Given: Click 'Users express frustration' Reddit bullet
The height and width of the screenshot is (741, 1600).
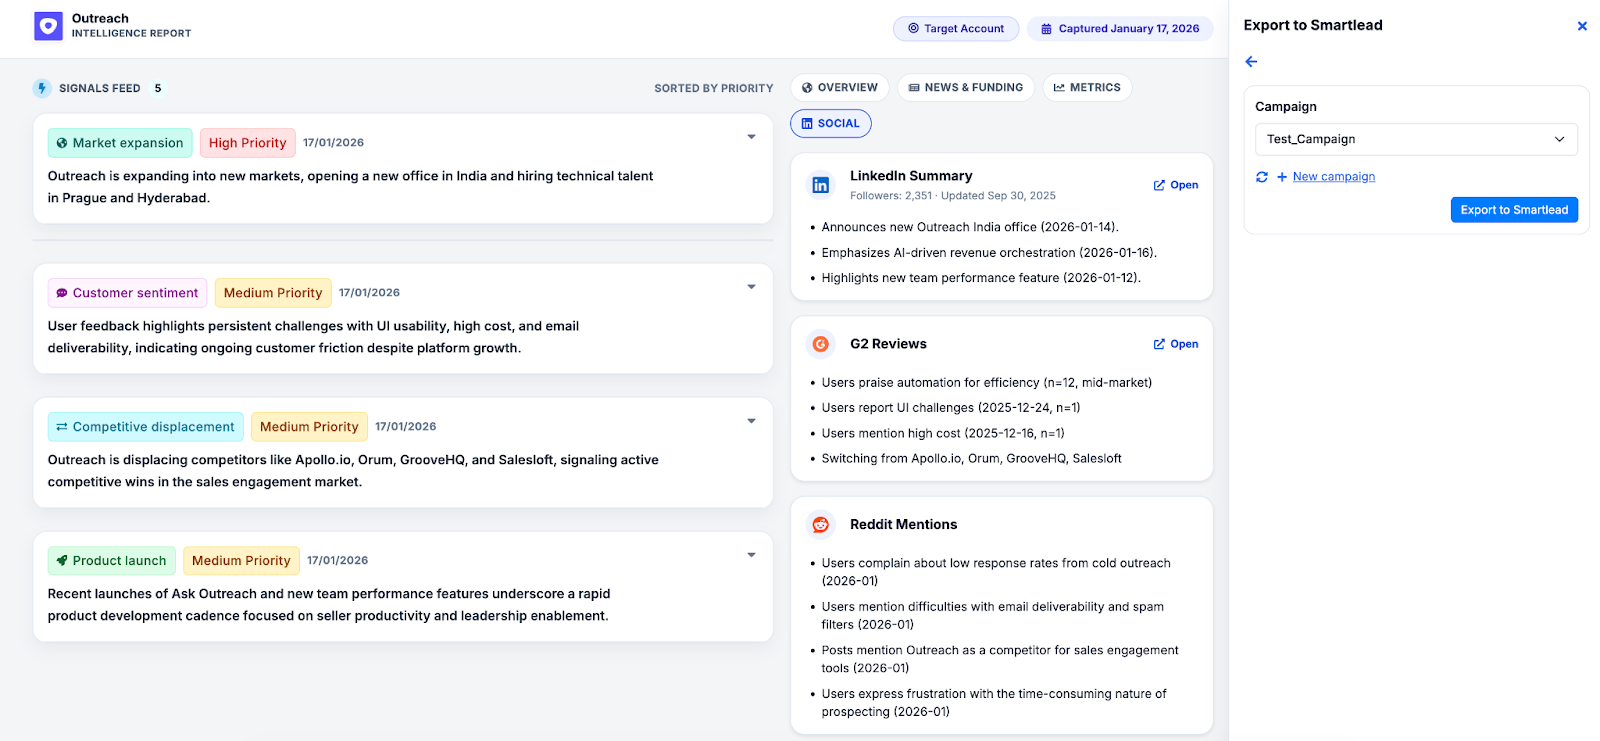Looking at the screenshot, I should pyautogui.click(x=994, y=703).
